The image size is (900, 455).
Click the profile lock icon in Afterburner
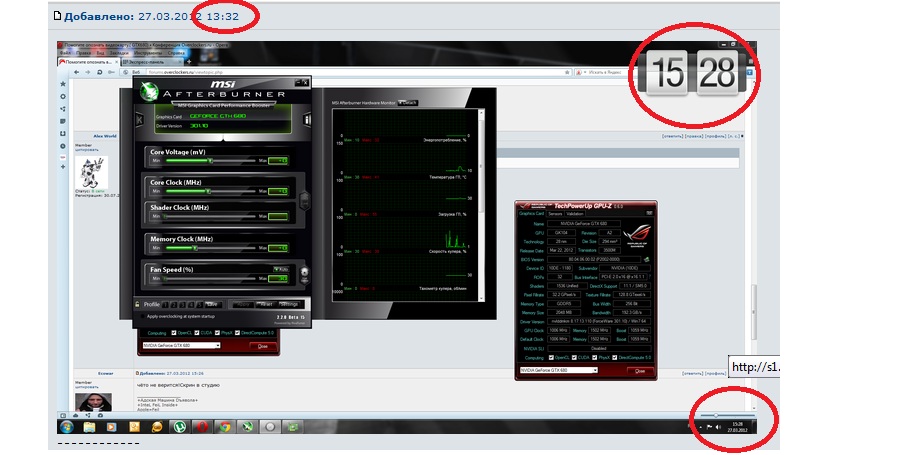138,304
